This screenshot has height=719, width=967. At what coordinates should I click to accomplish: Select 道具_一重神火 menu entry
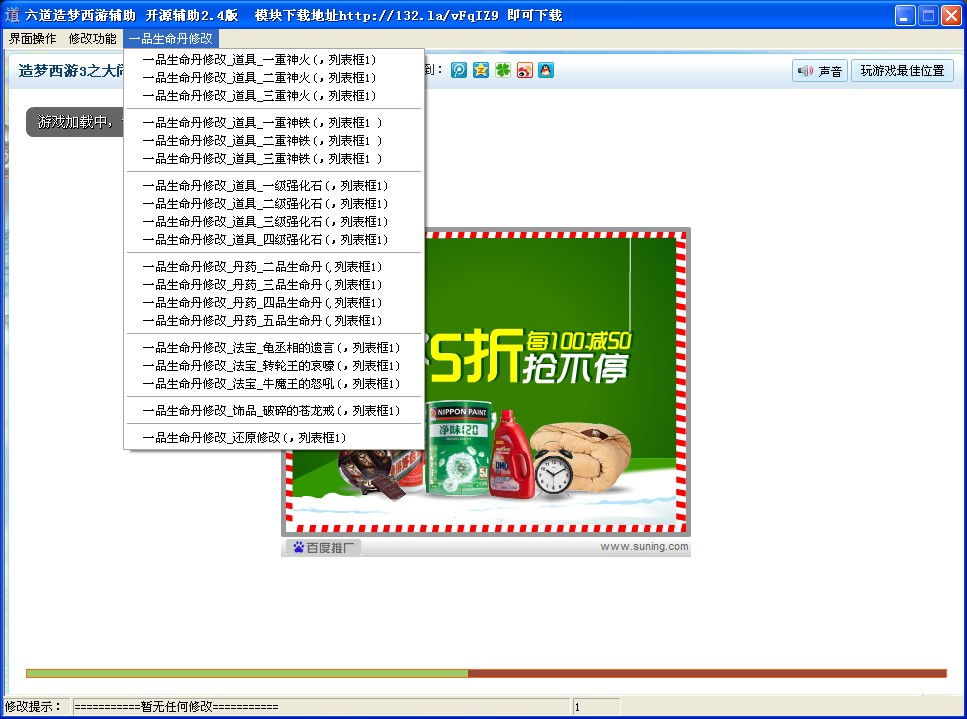(274, 60)
